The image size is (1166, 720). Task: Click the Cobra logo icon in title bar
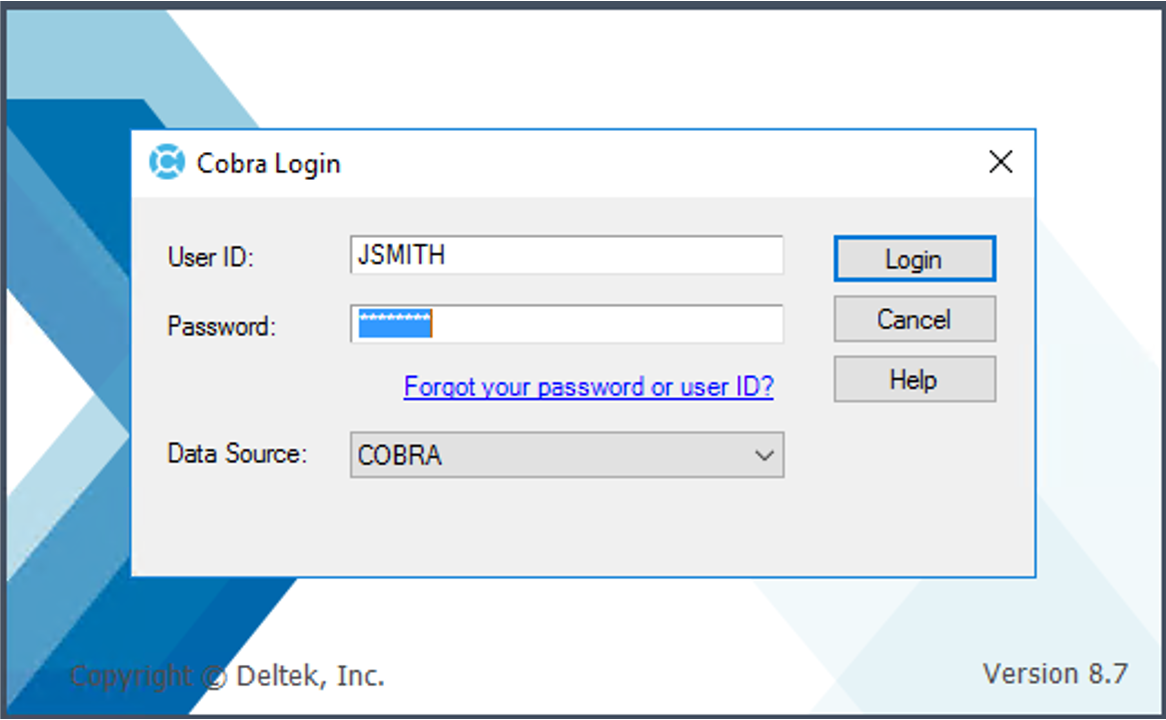[166, 162]
